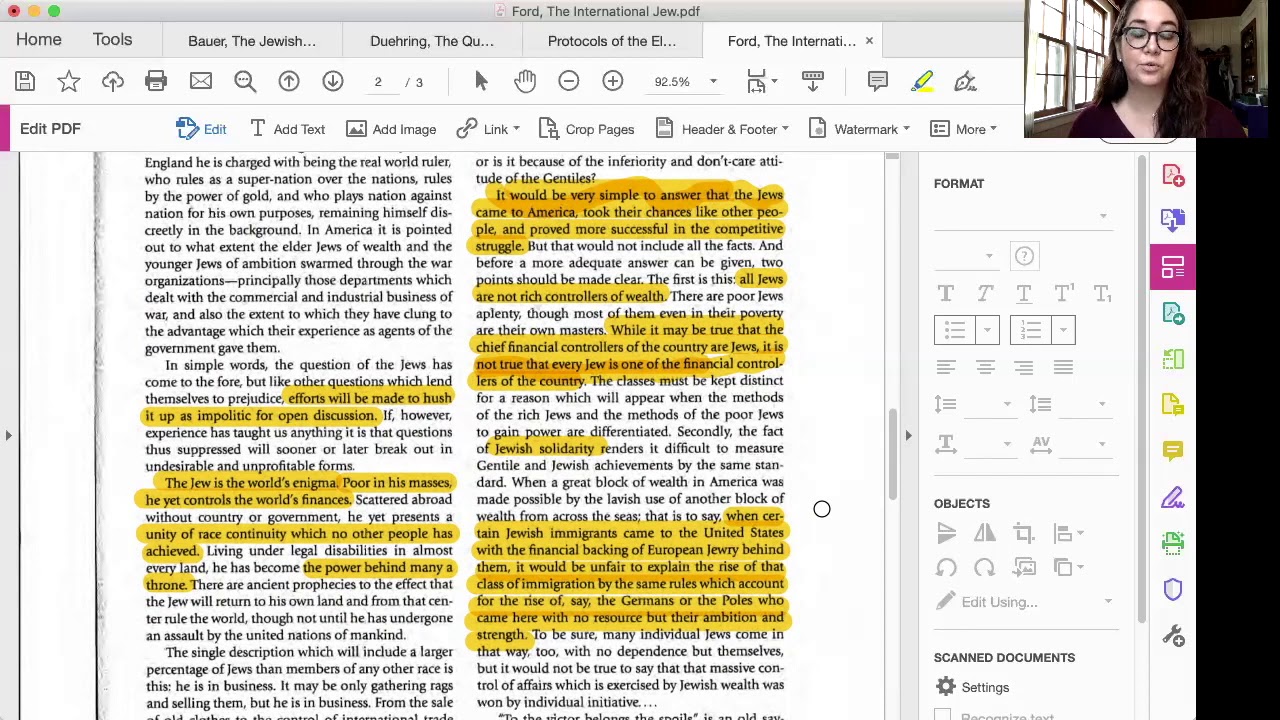Click the Crop image icon under Objects
The height and width of the screenshot is (720, 1280).
click(x=1023, y=534)
